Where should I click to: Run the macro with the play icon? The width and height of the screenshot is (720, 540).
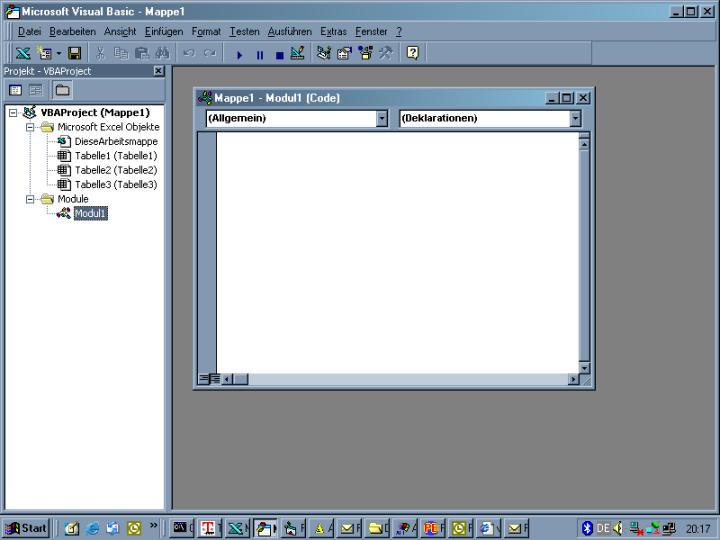click(240, 55)
